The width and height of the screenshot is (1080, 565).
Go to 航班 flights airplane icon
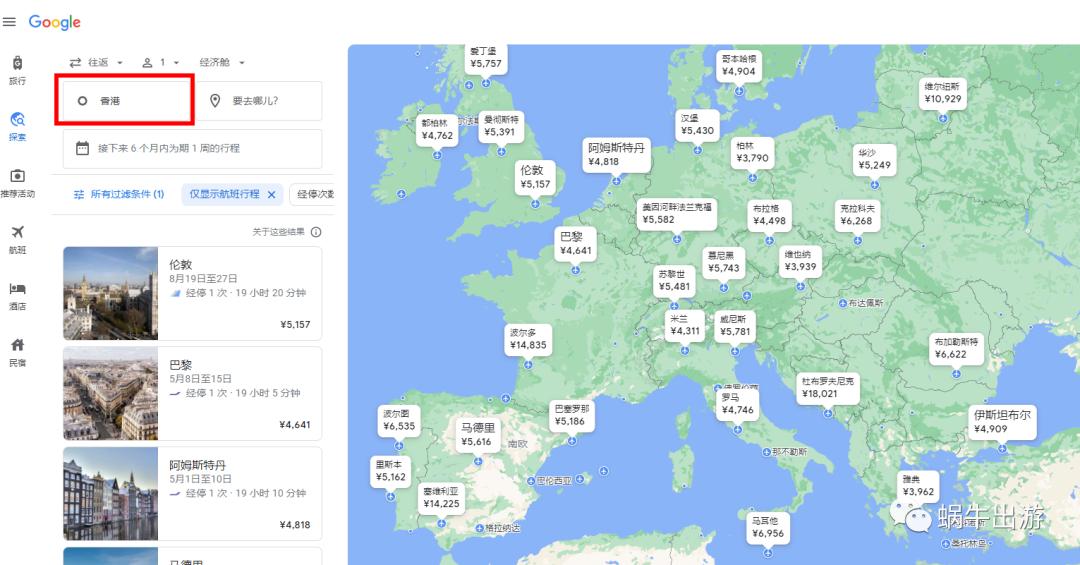(17, 233)
